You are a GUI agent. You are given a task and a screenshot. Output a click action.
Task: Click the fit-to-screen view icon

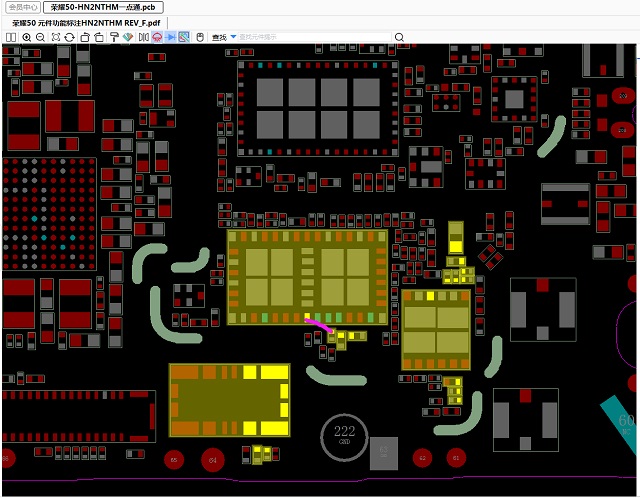click(55, 37)
